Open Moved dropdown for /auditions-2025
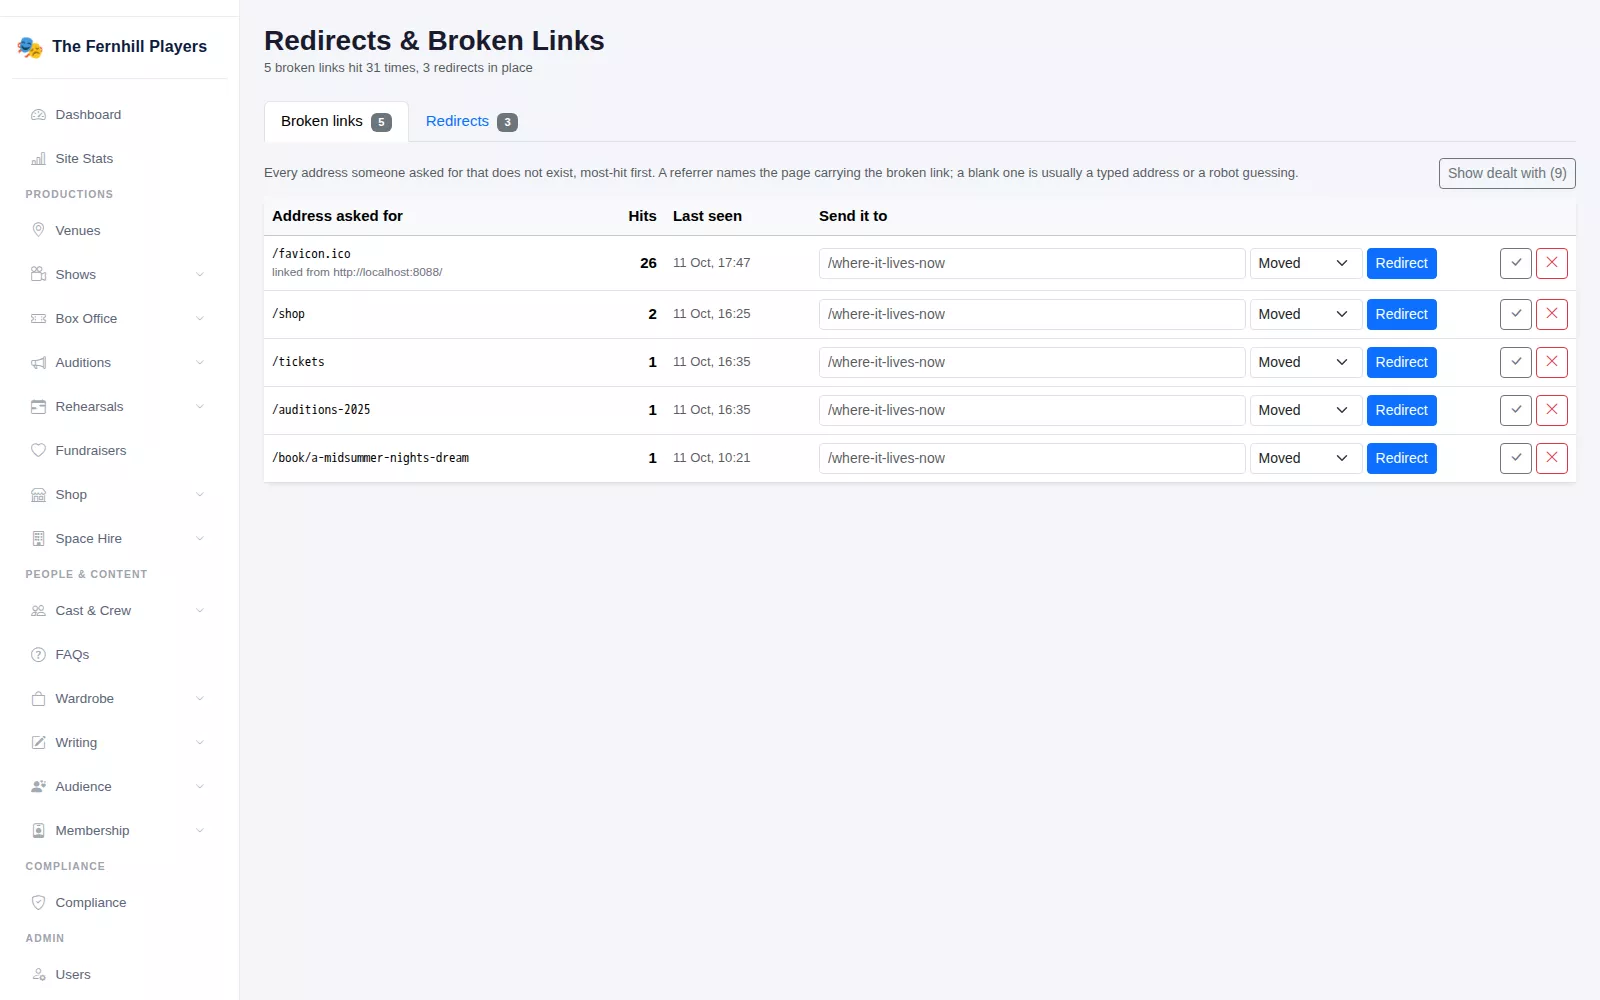Screen dimensions: 1600x1000 [1306, 410]
